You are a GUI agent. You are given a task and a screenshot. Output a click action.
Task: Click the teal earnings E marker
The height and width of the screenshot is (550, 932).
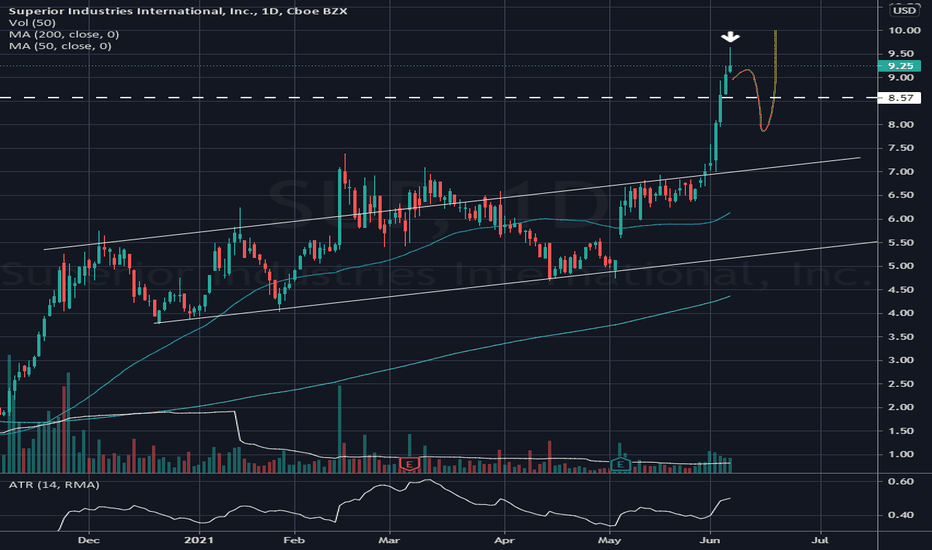(x=621, y=464)
